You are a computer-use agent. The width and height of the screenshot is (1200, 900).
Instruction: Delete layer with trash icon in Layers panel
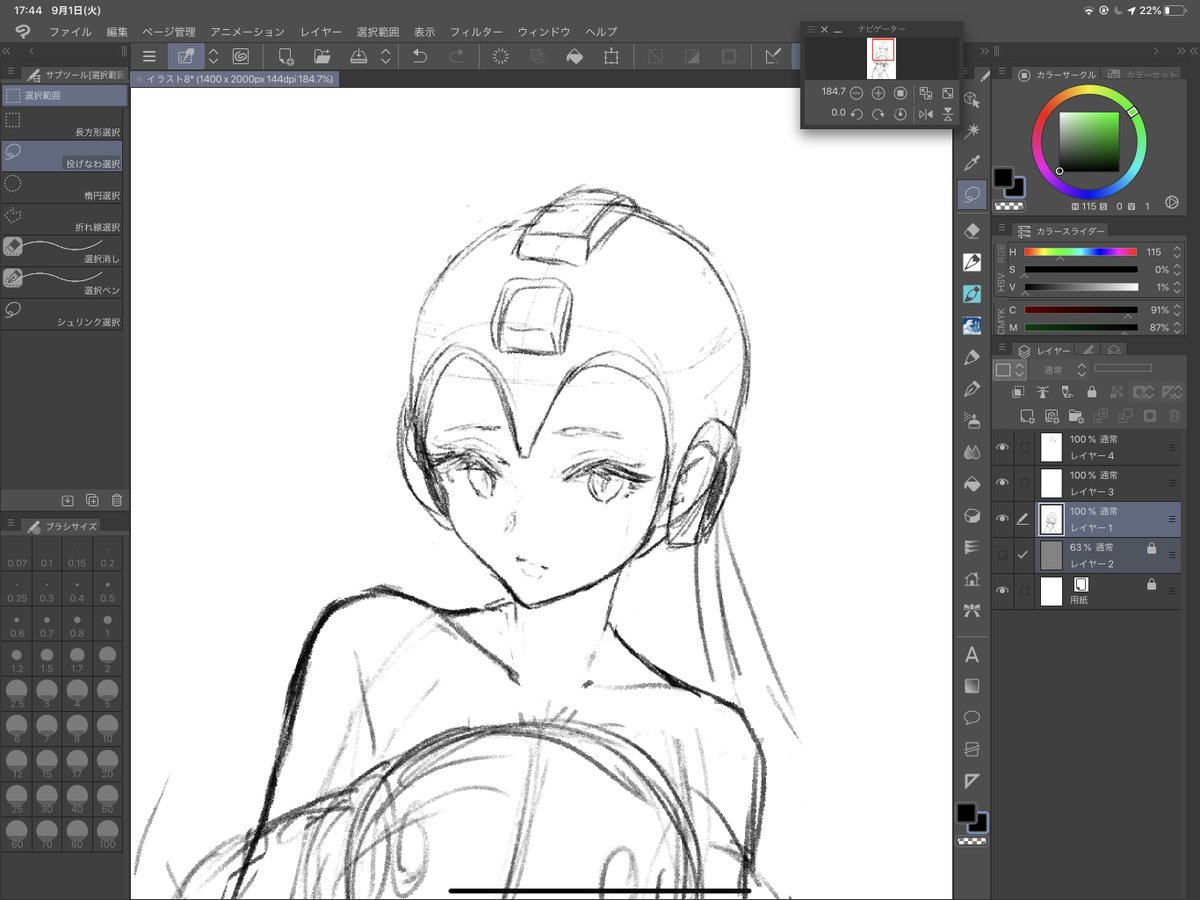(x=1172, y=415)
